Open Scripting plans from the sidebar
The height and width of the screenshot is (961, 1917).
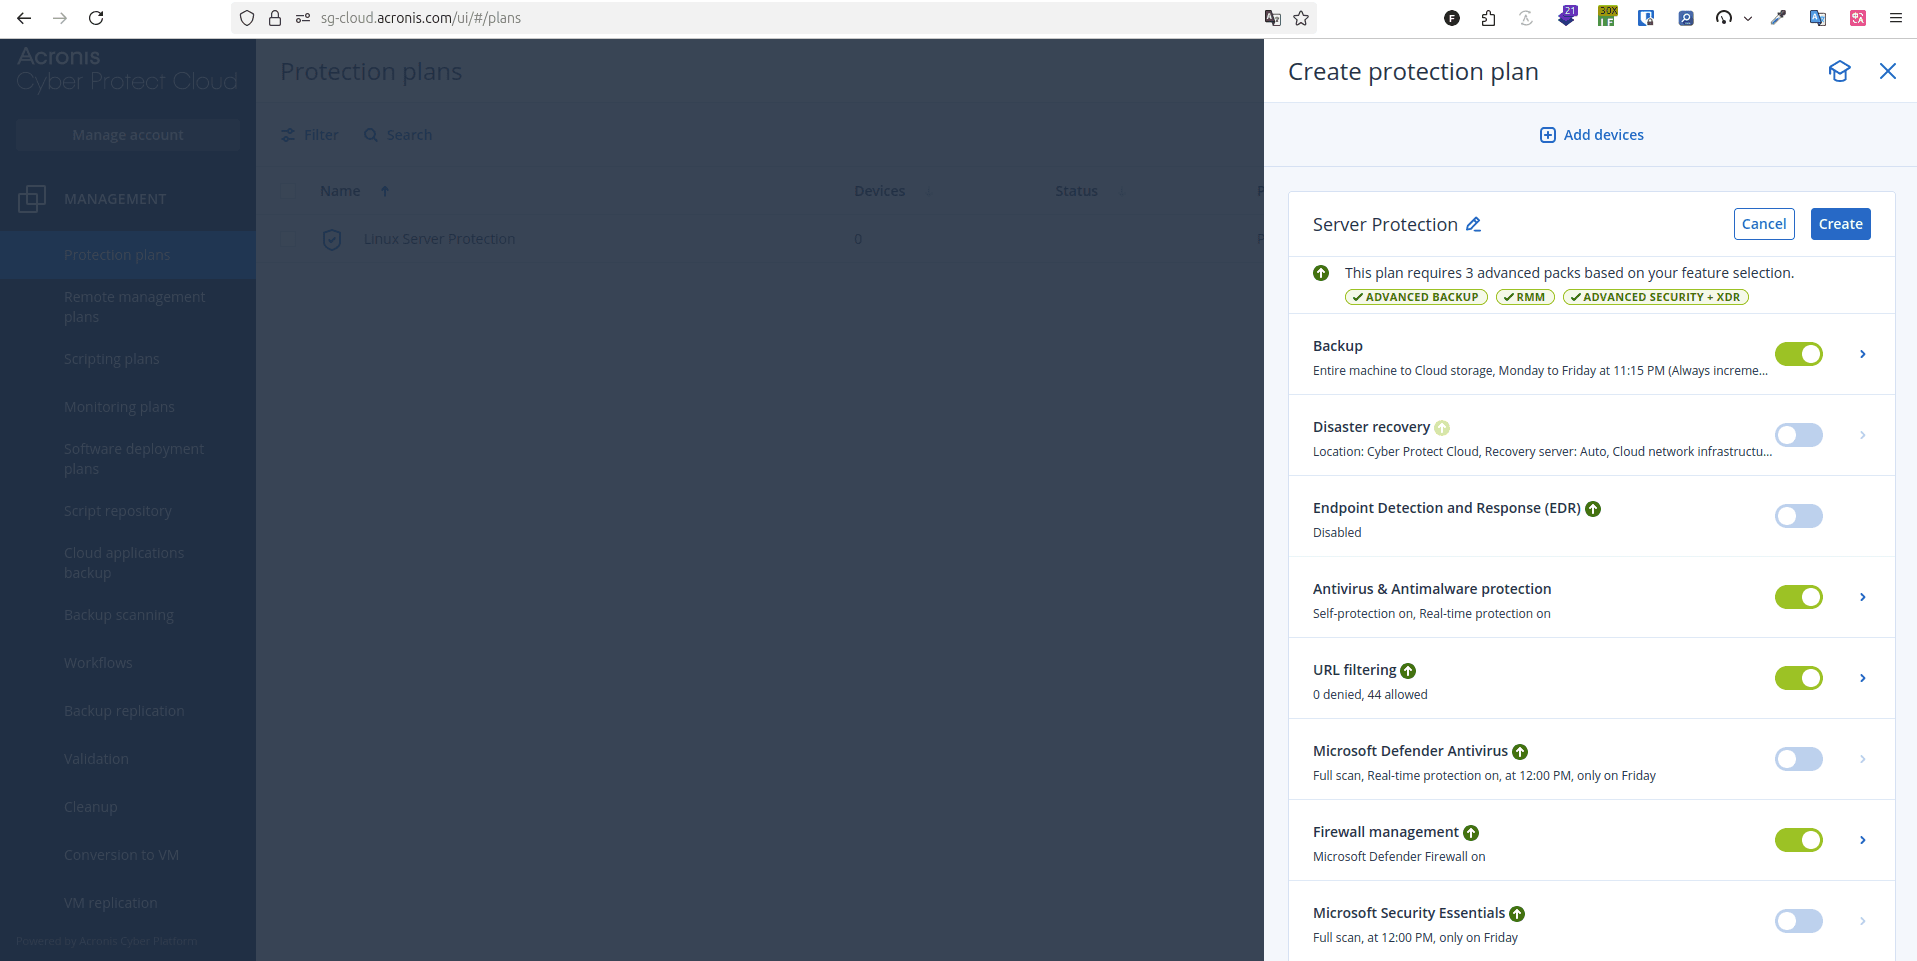(x=111, y=358)
